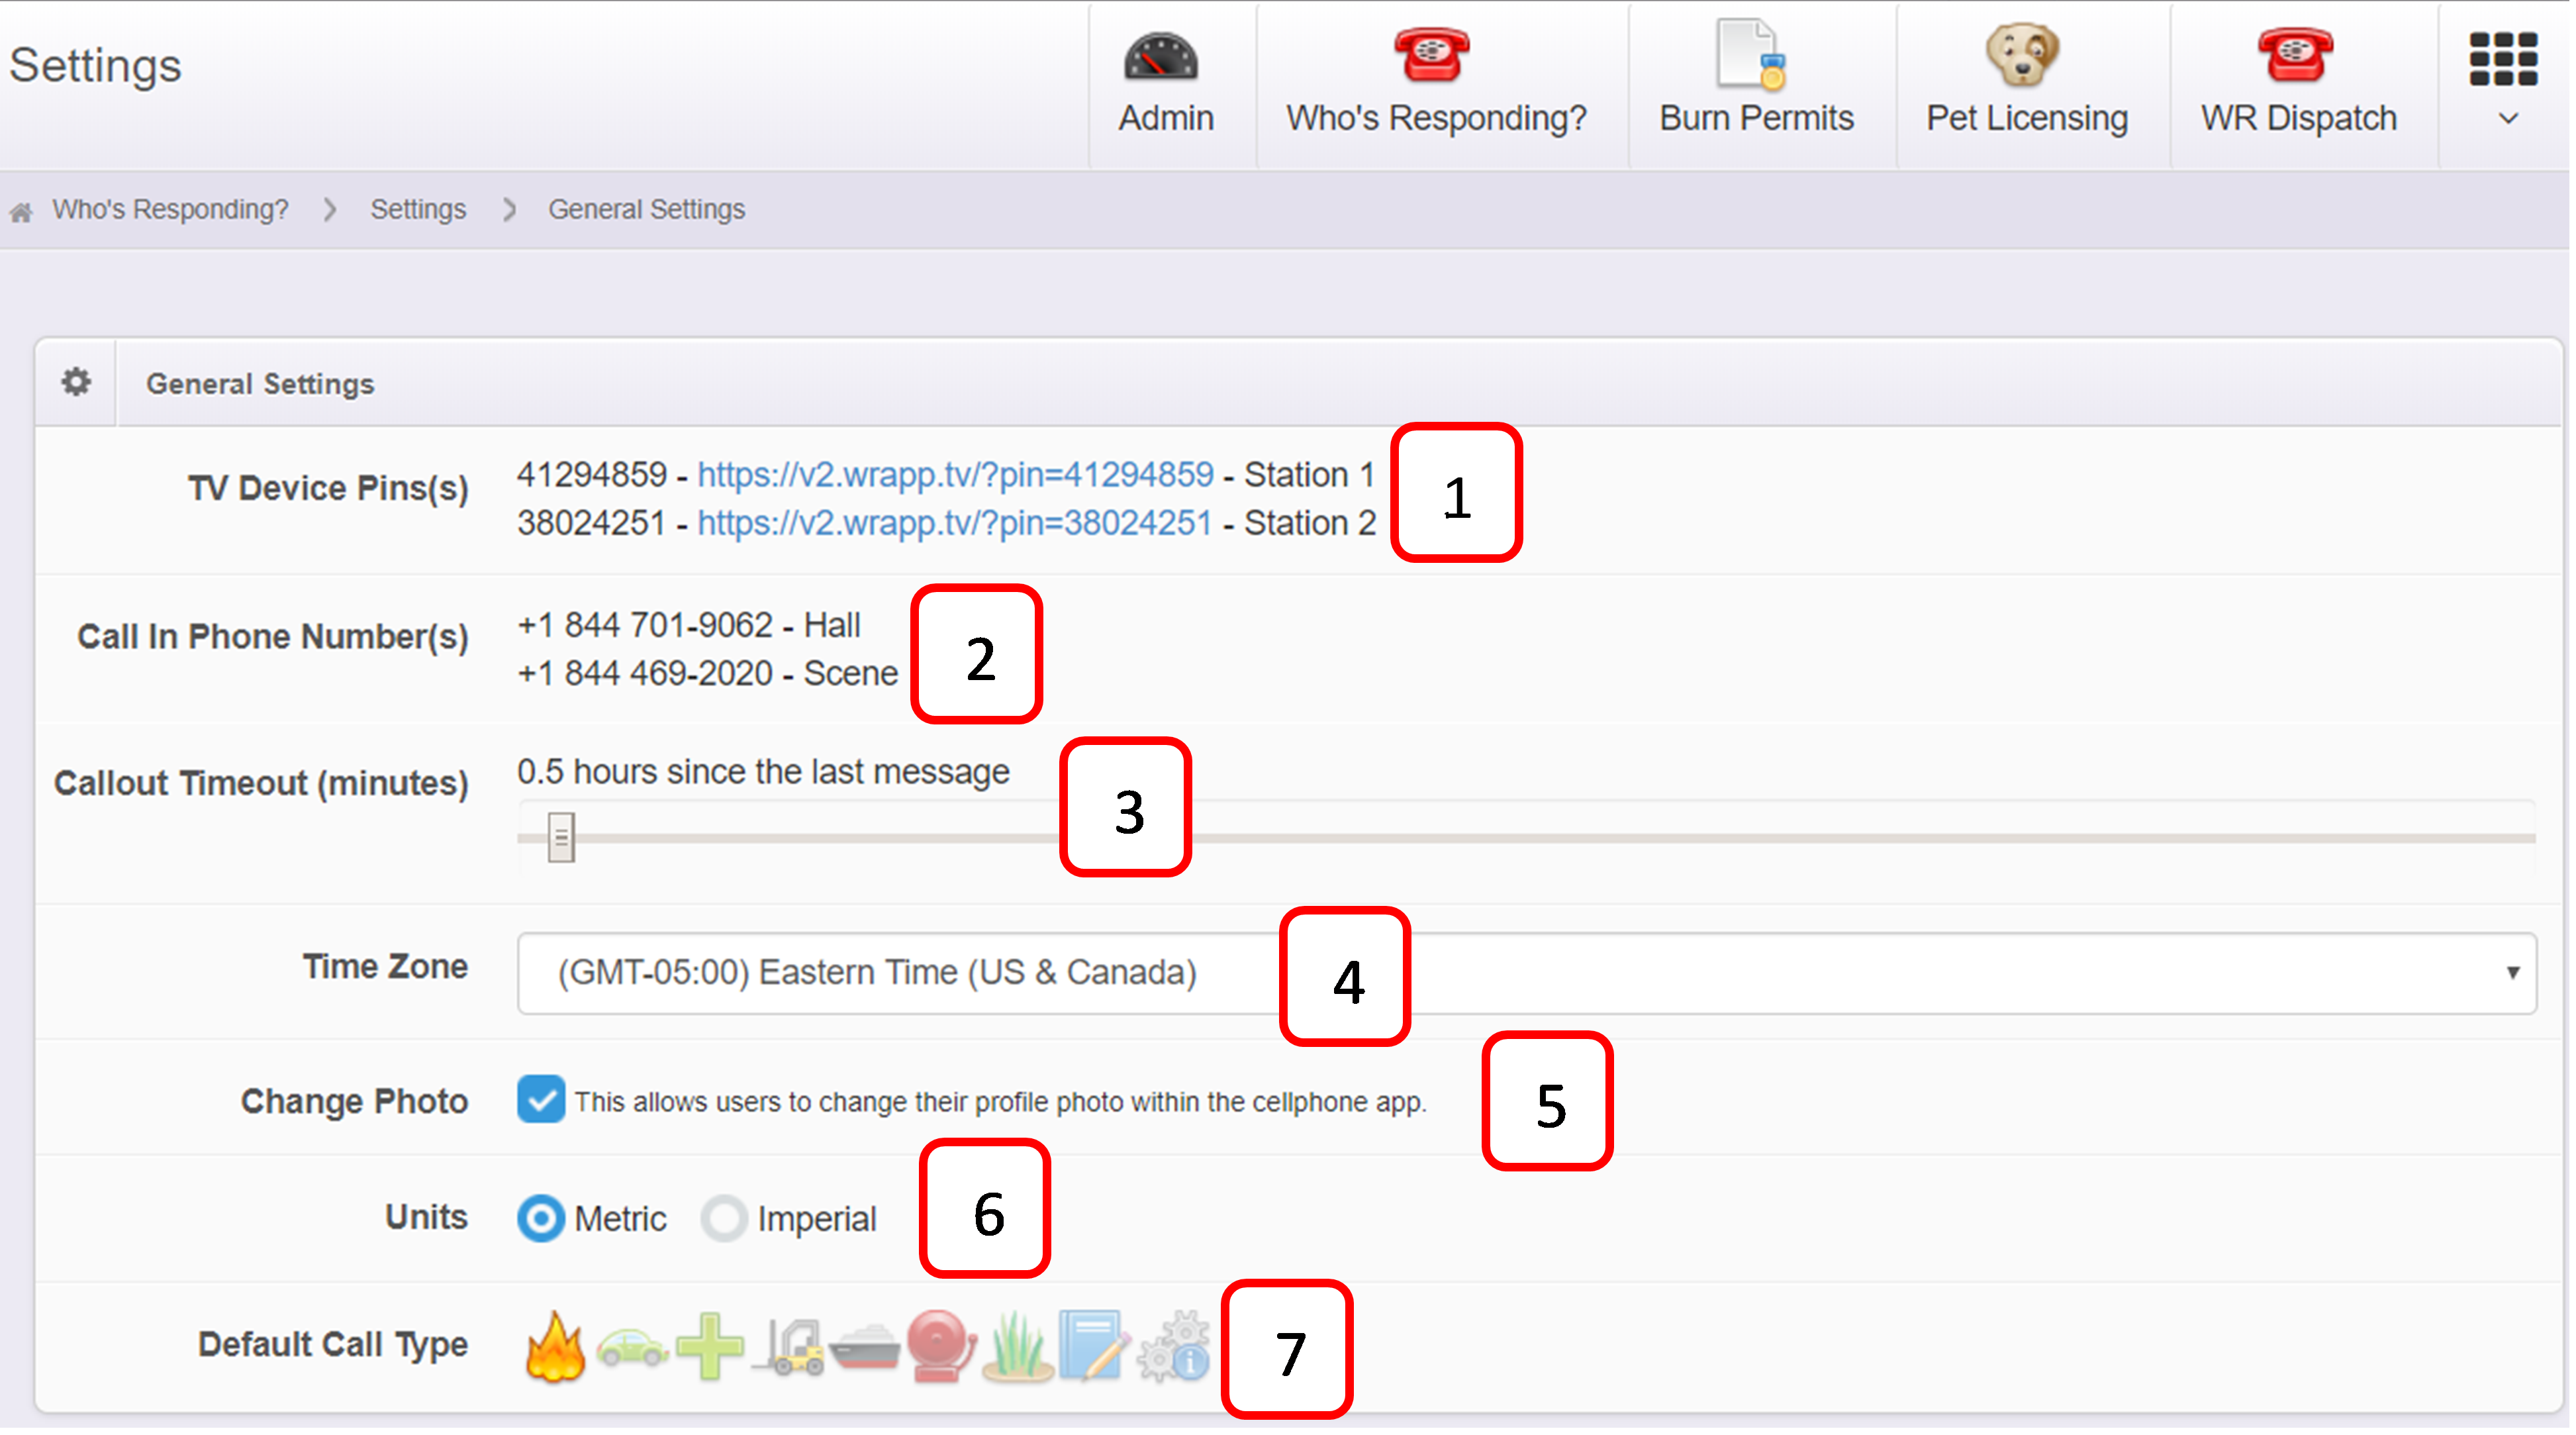Click the Callout Timeout slider handle
This screenshot has height=1435, width=2576.
pos(561,838)
